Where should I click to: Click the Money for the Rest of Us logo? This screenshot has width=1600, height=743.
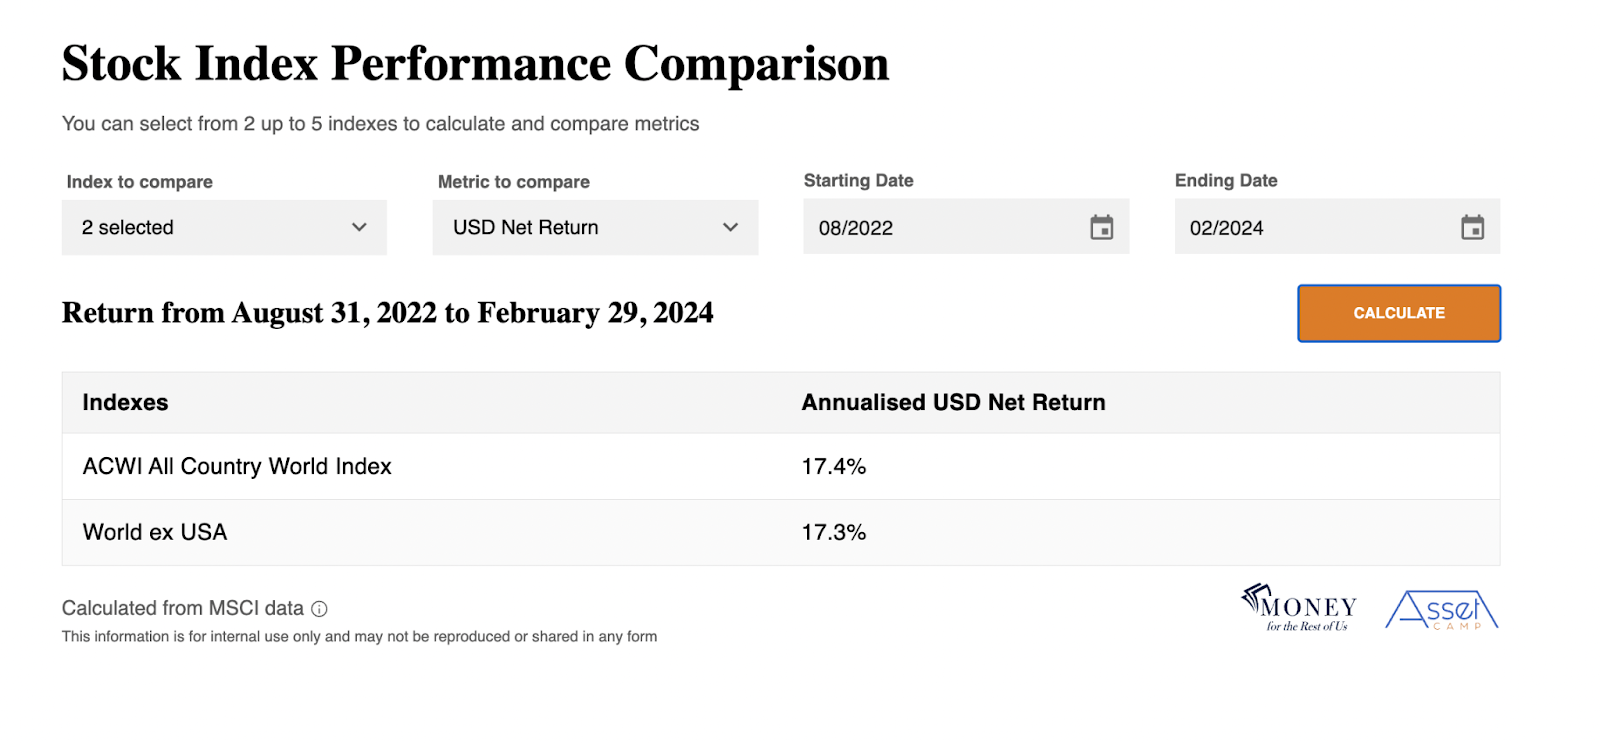pyautogui.click(x=1299, y=608)
